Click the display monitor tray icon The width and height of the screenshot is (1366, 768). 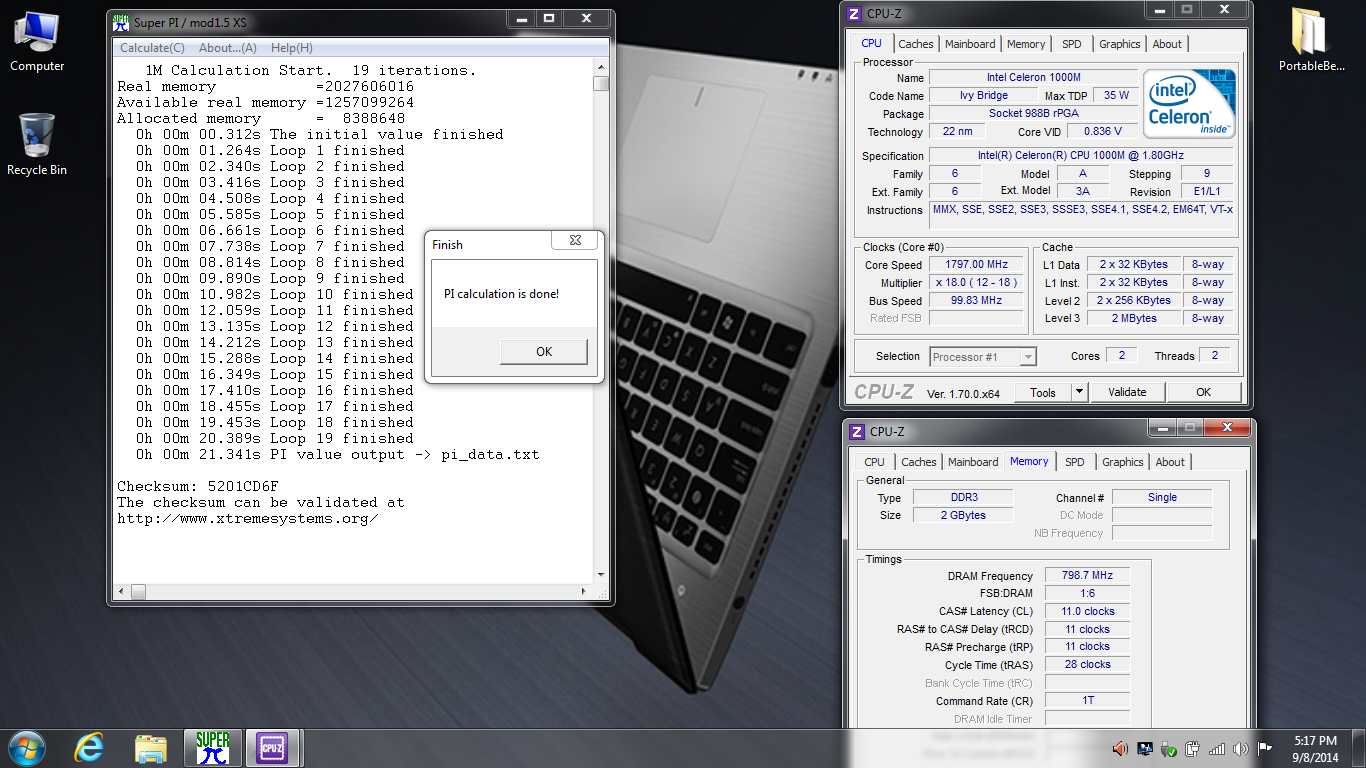tap(1144, 748)
